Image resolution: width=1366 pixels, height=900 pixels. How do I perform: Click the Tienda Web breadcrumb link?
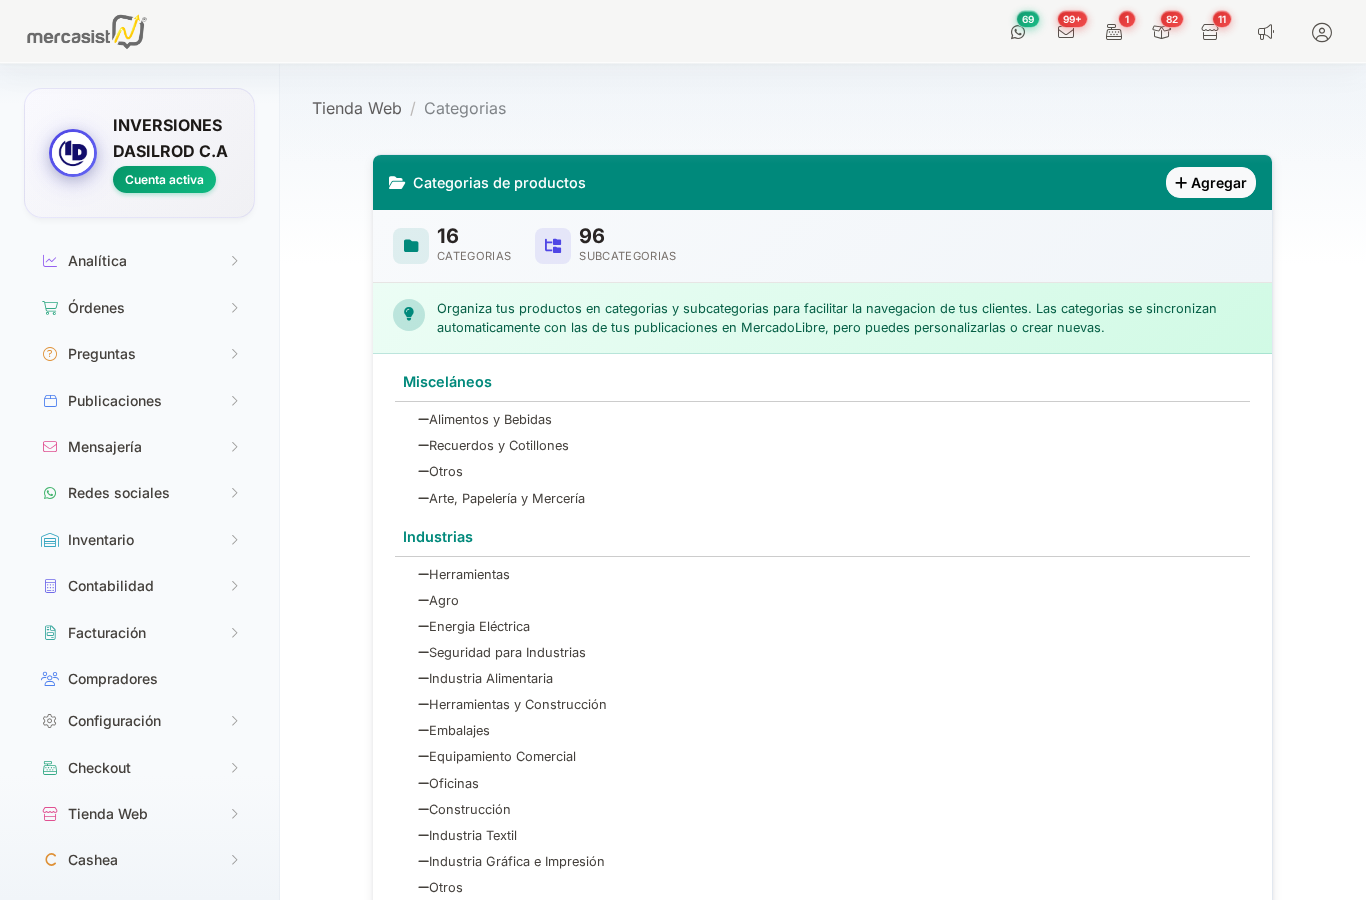point(357,108)
